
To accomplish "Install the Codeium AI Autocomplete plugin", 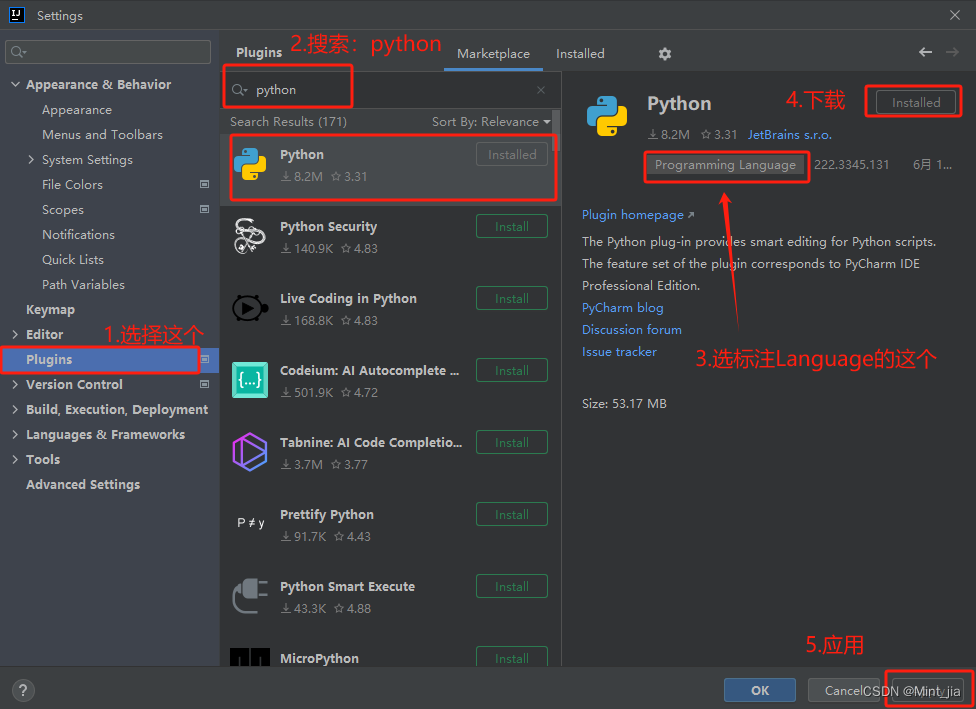I will pyautogui.click(x=512, y=370).
